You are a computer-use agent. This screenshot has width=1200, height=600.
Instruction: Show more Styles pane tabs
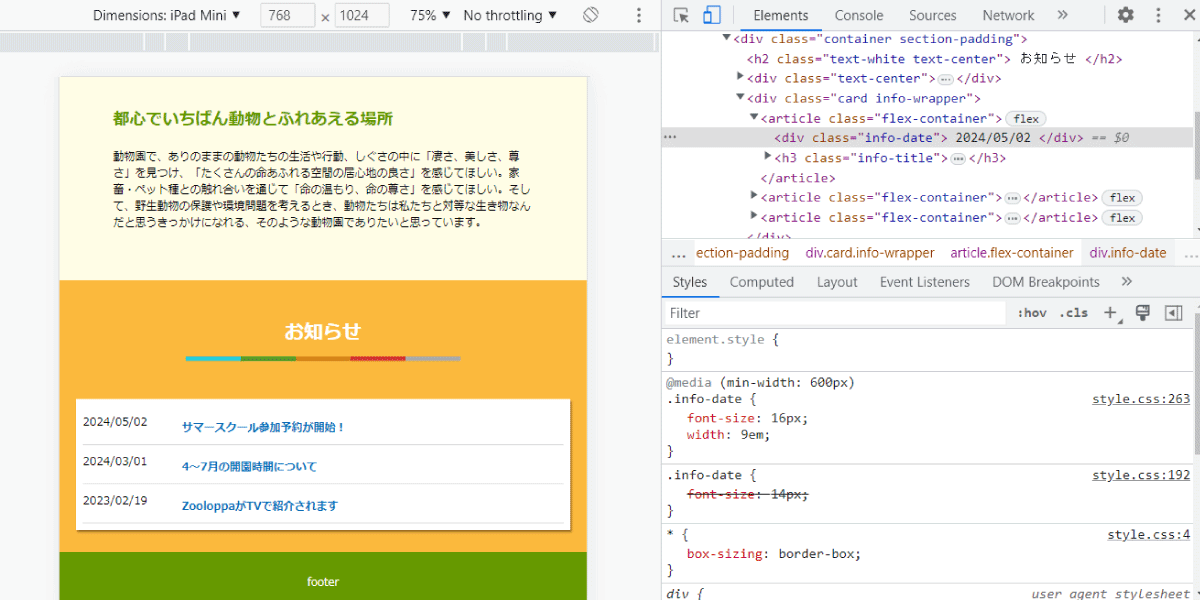tap(1127, 282)
